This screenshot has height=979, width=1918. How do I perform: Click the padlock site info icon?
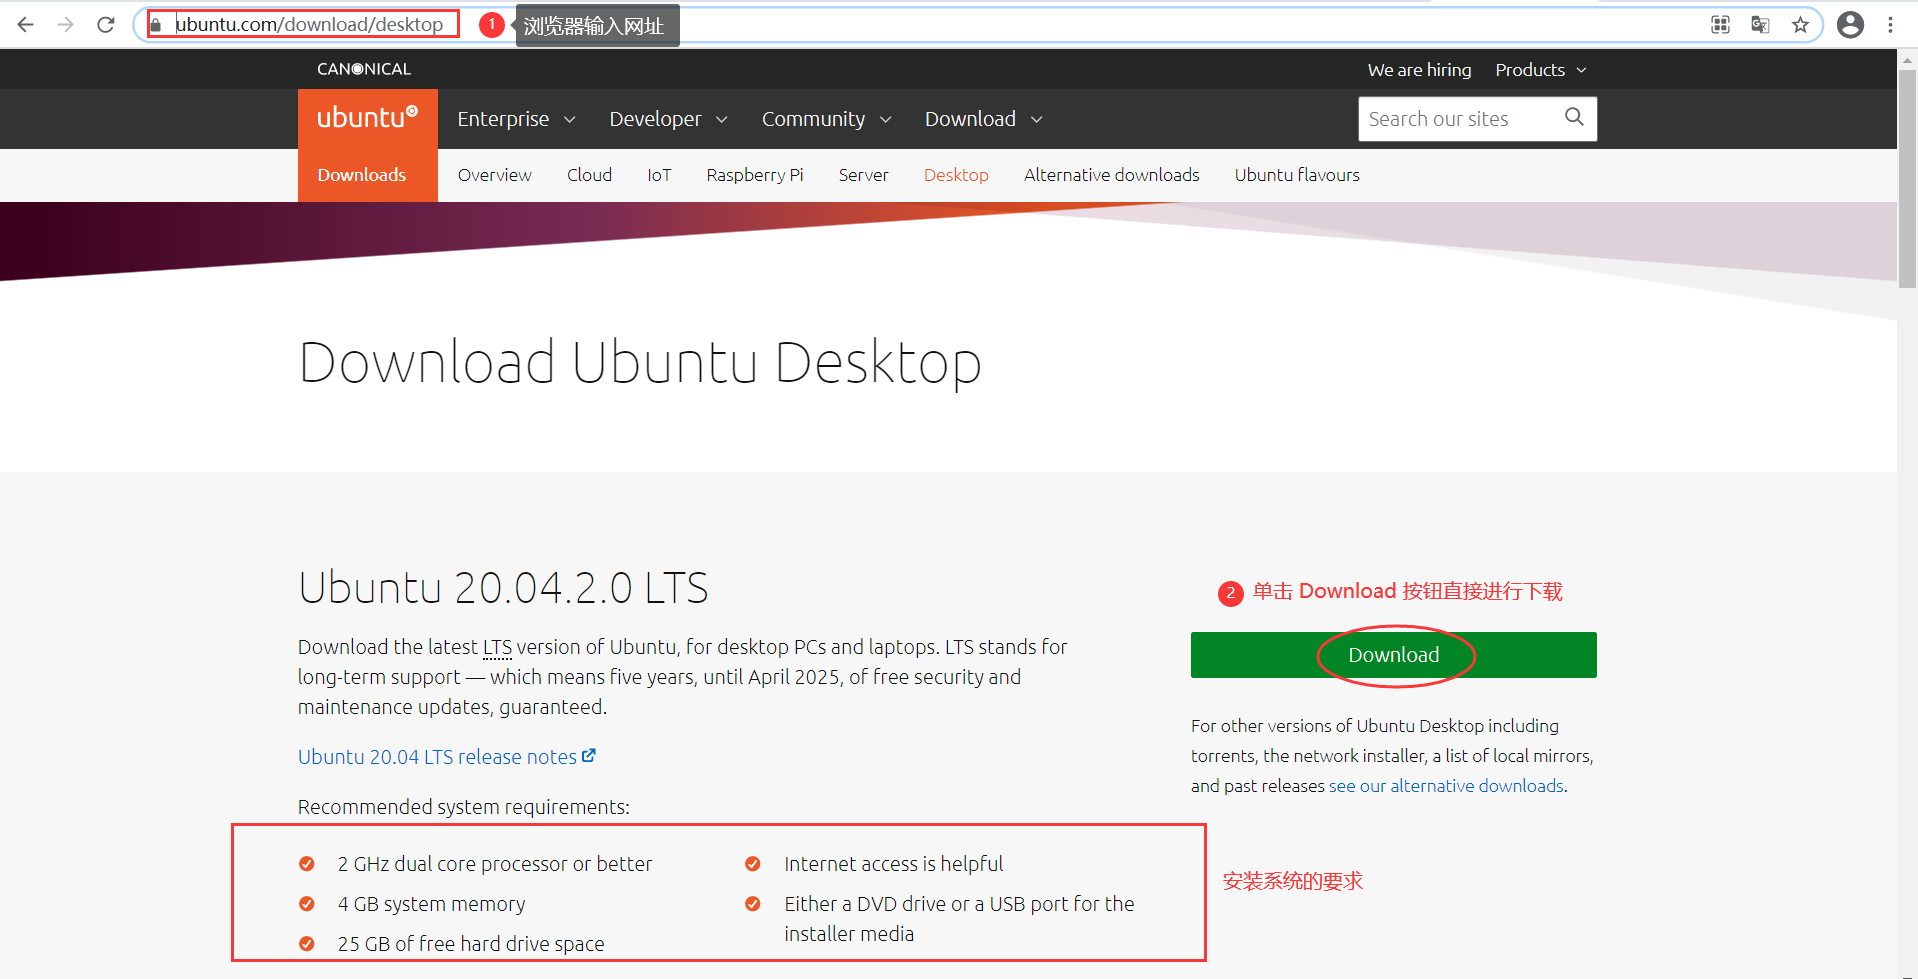click(156, 25)
